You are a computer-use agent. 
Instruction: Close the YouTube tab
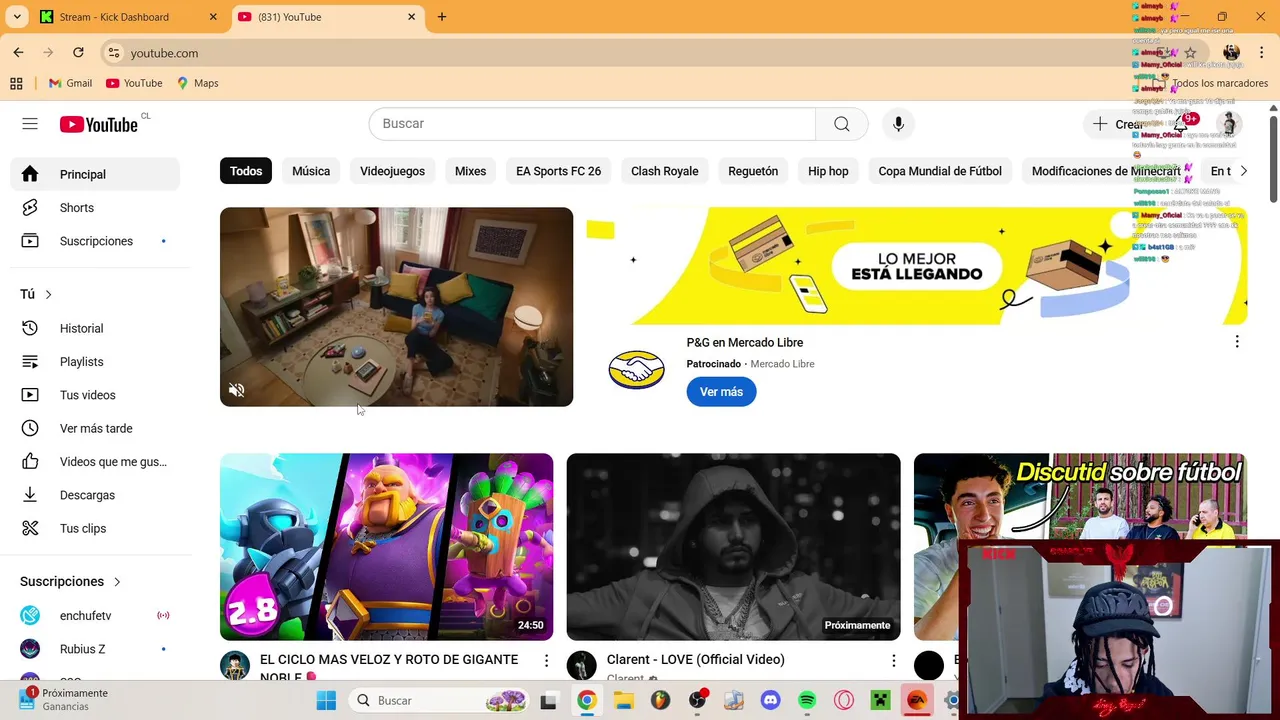[x=411, y=17]
